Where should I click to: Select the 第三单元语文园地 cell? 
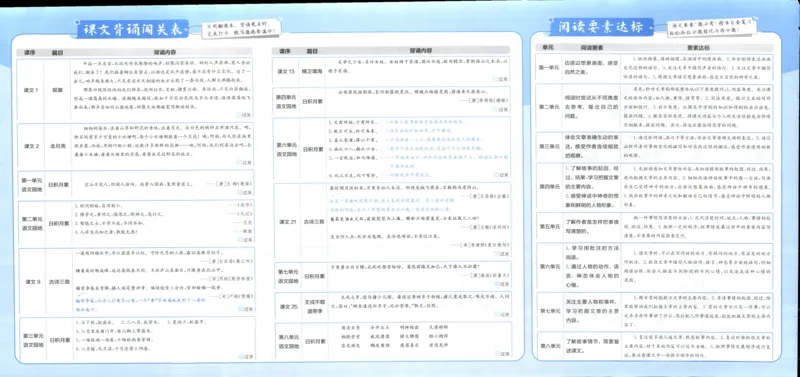(32, 339)
